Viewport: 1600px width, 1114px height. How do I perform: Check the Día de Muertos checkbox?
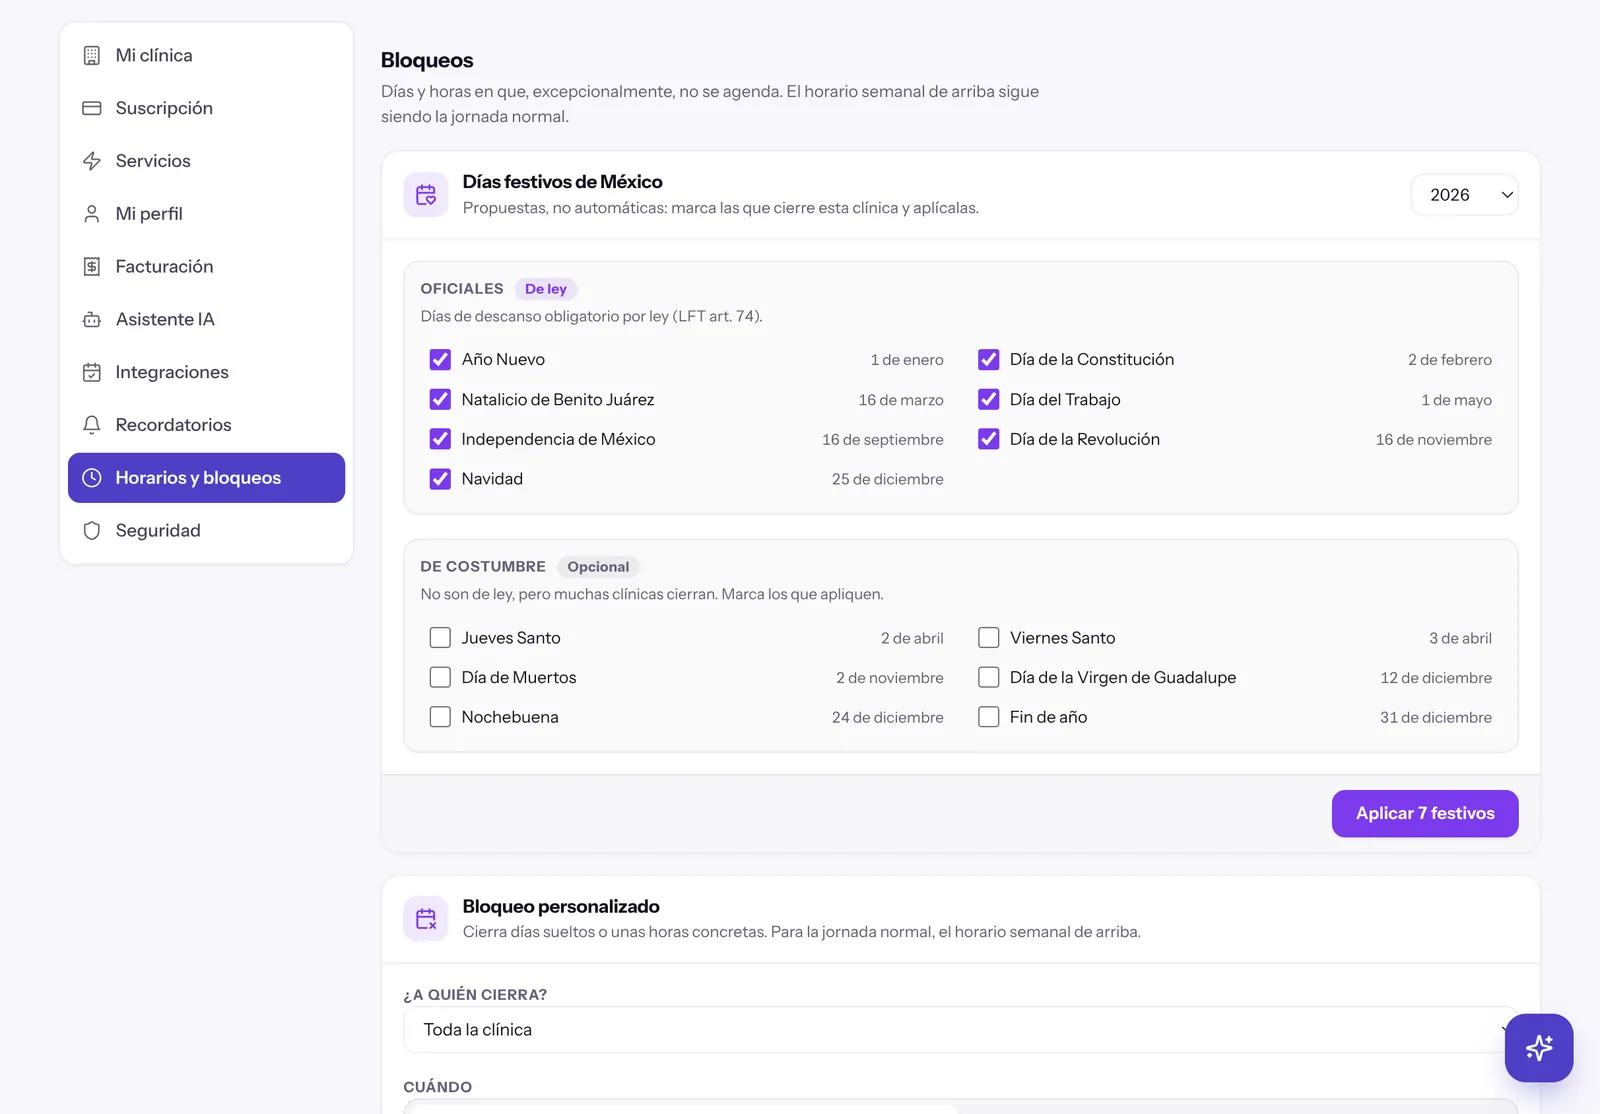click(440, 677)
